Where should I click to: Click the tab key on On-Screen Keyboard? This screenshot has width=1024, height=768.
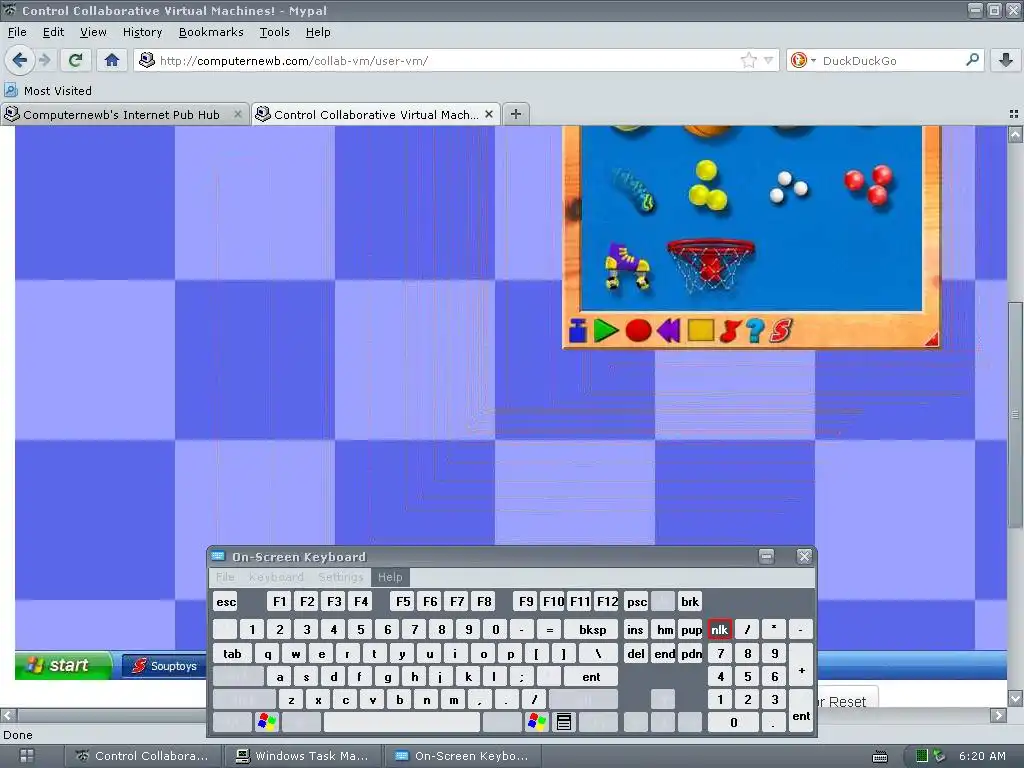click(232, 654)
